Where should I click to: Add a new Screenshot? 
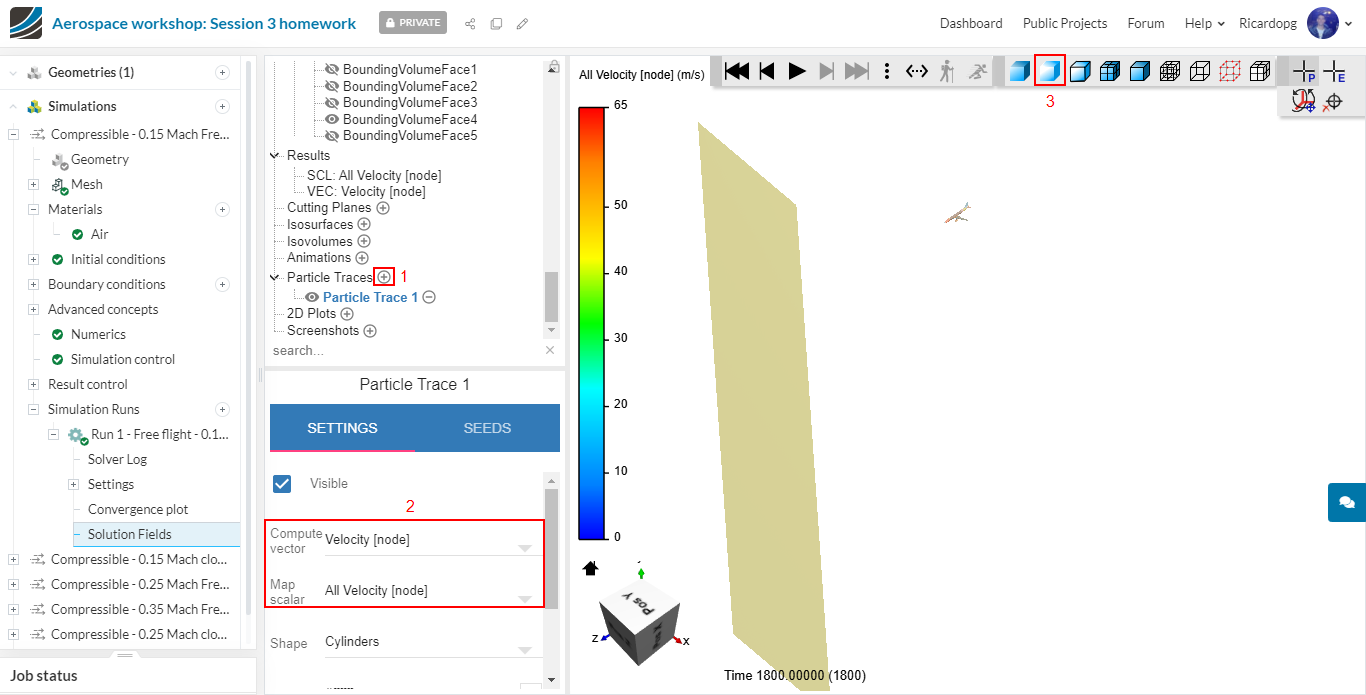tap(370, 331)
